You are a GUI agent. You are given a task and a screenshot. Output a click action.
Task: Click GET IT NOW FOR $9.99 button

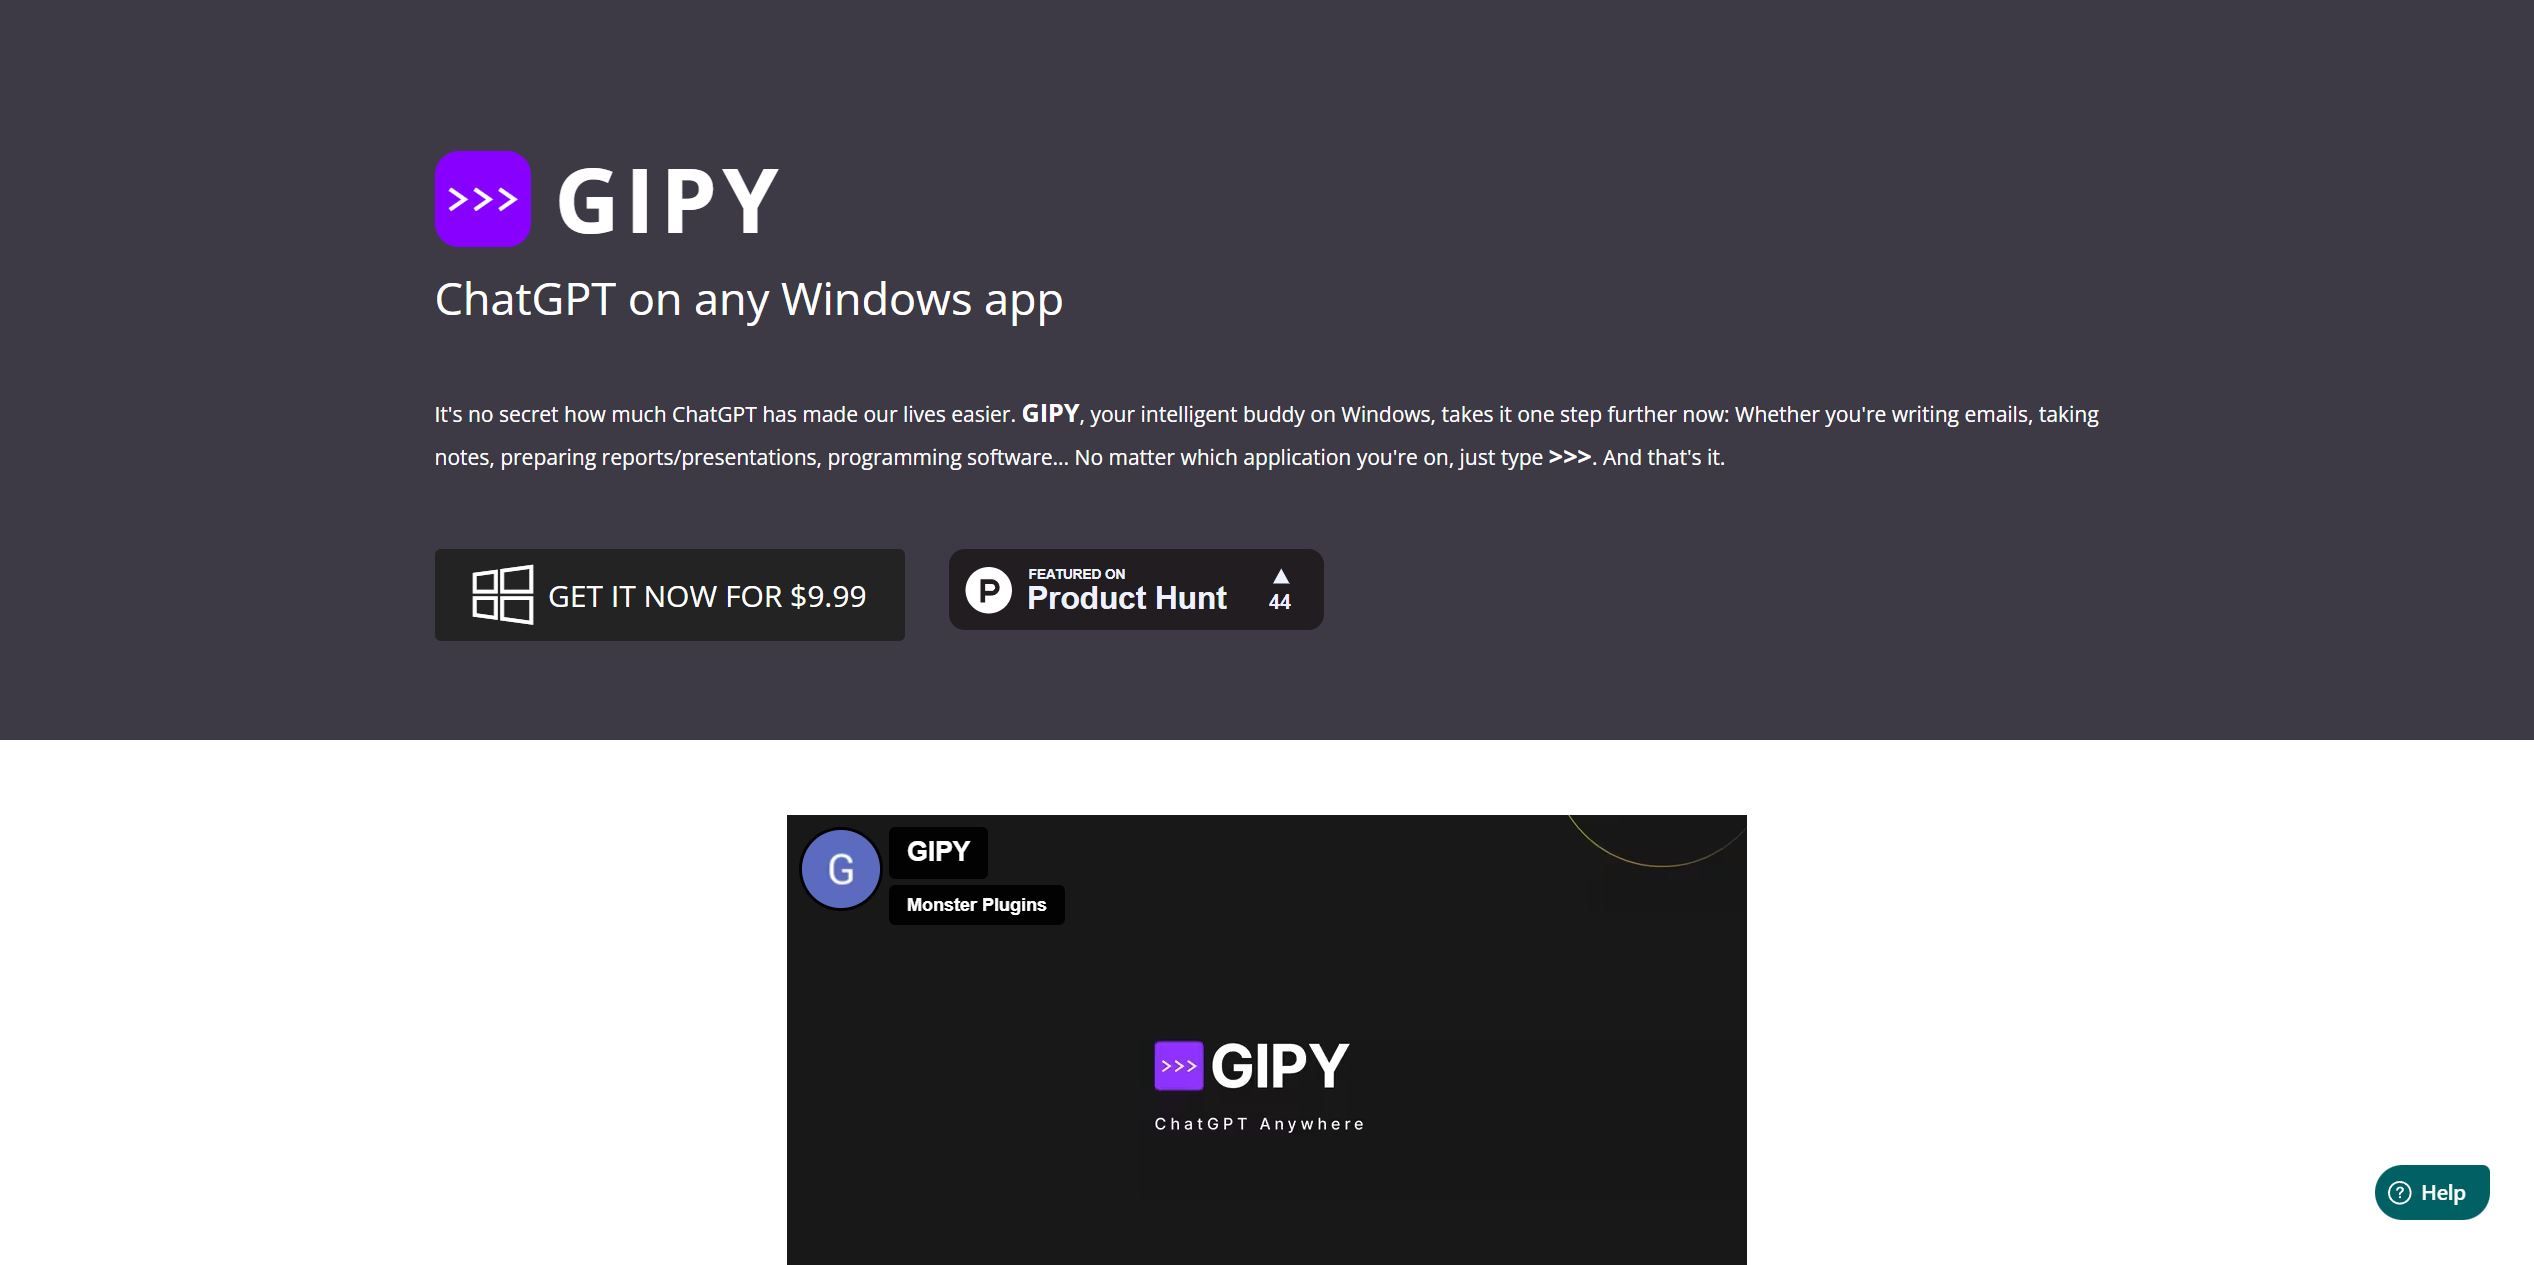click(669, 593)
